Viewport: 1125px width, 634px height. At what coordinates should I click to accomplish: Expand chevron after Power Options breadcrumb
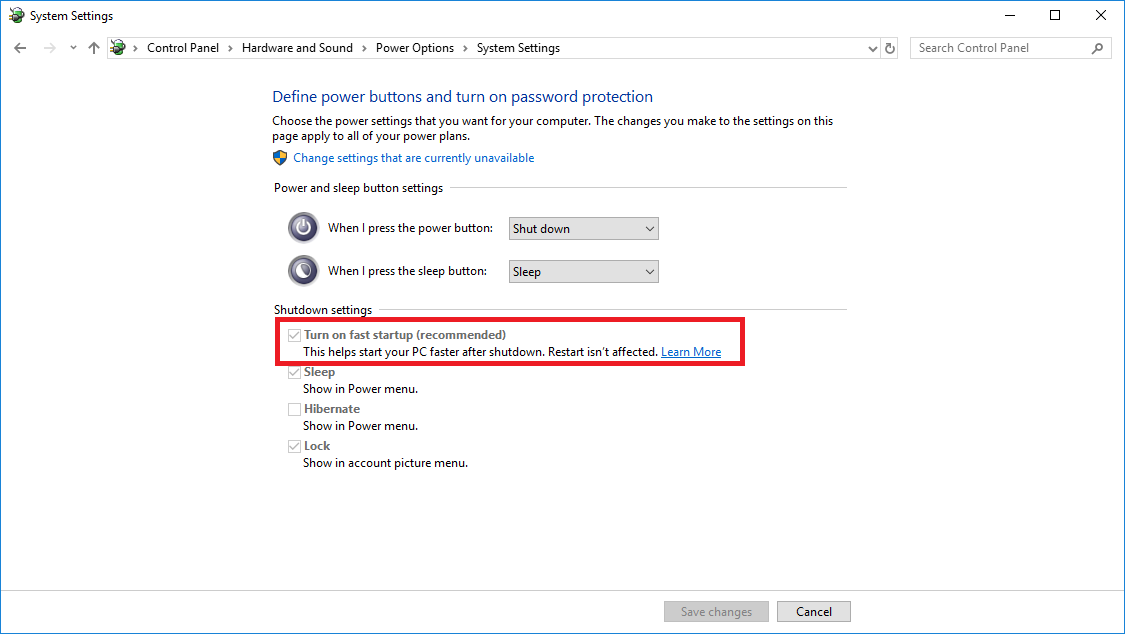pos(466,48)
